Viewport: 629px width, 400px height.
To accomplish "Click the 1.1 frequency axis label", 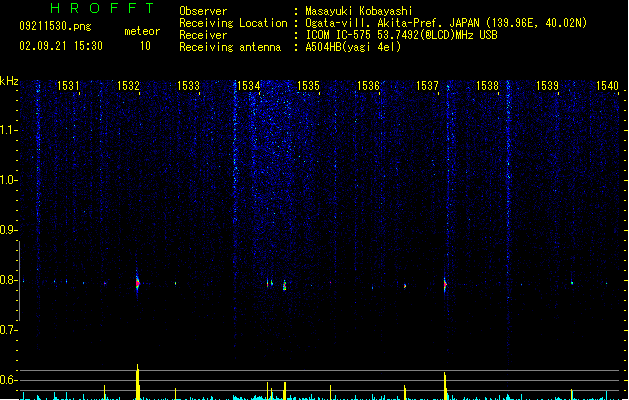I will [x=8, y=130].
